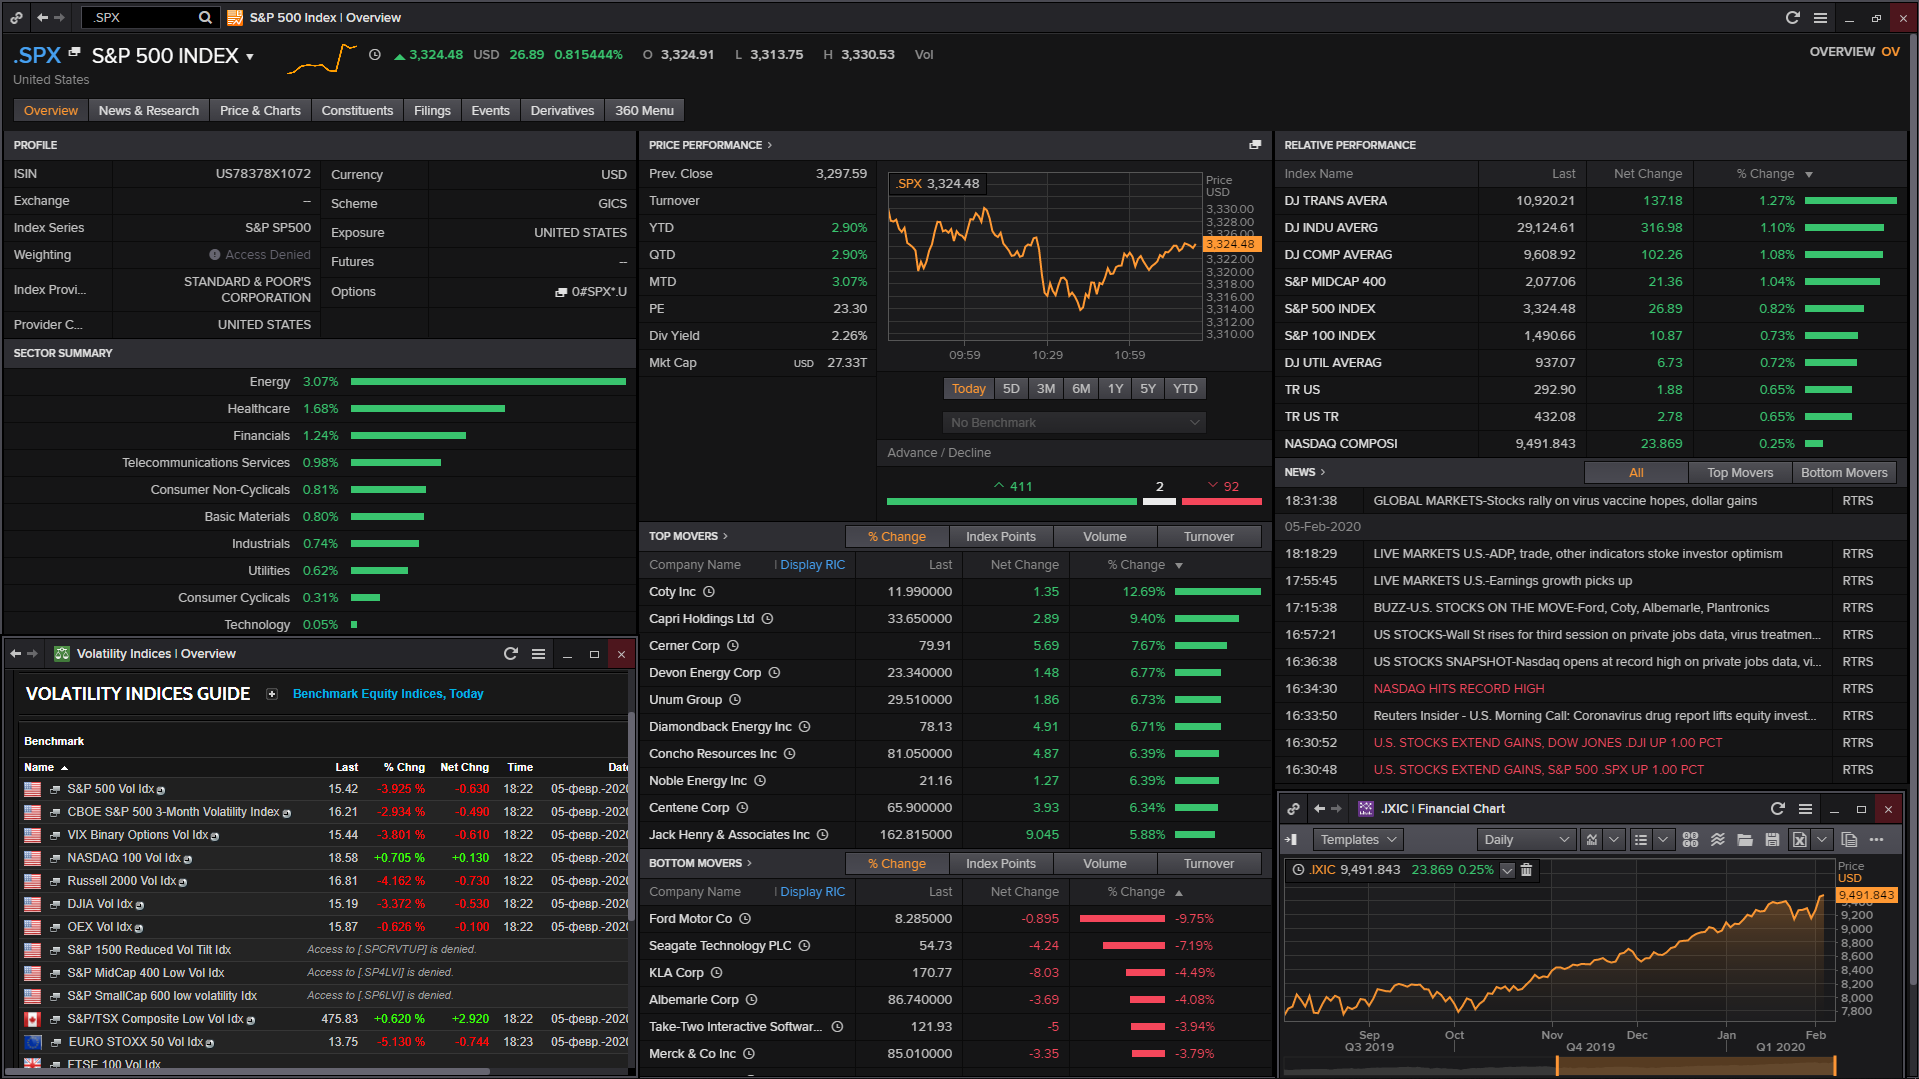Open the .IXIC Financial Chart hamburger menu
The width and height of the screenshot is (1919, 1079).
pyautogui.click(x=1805, y=809)
